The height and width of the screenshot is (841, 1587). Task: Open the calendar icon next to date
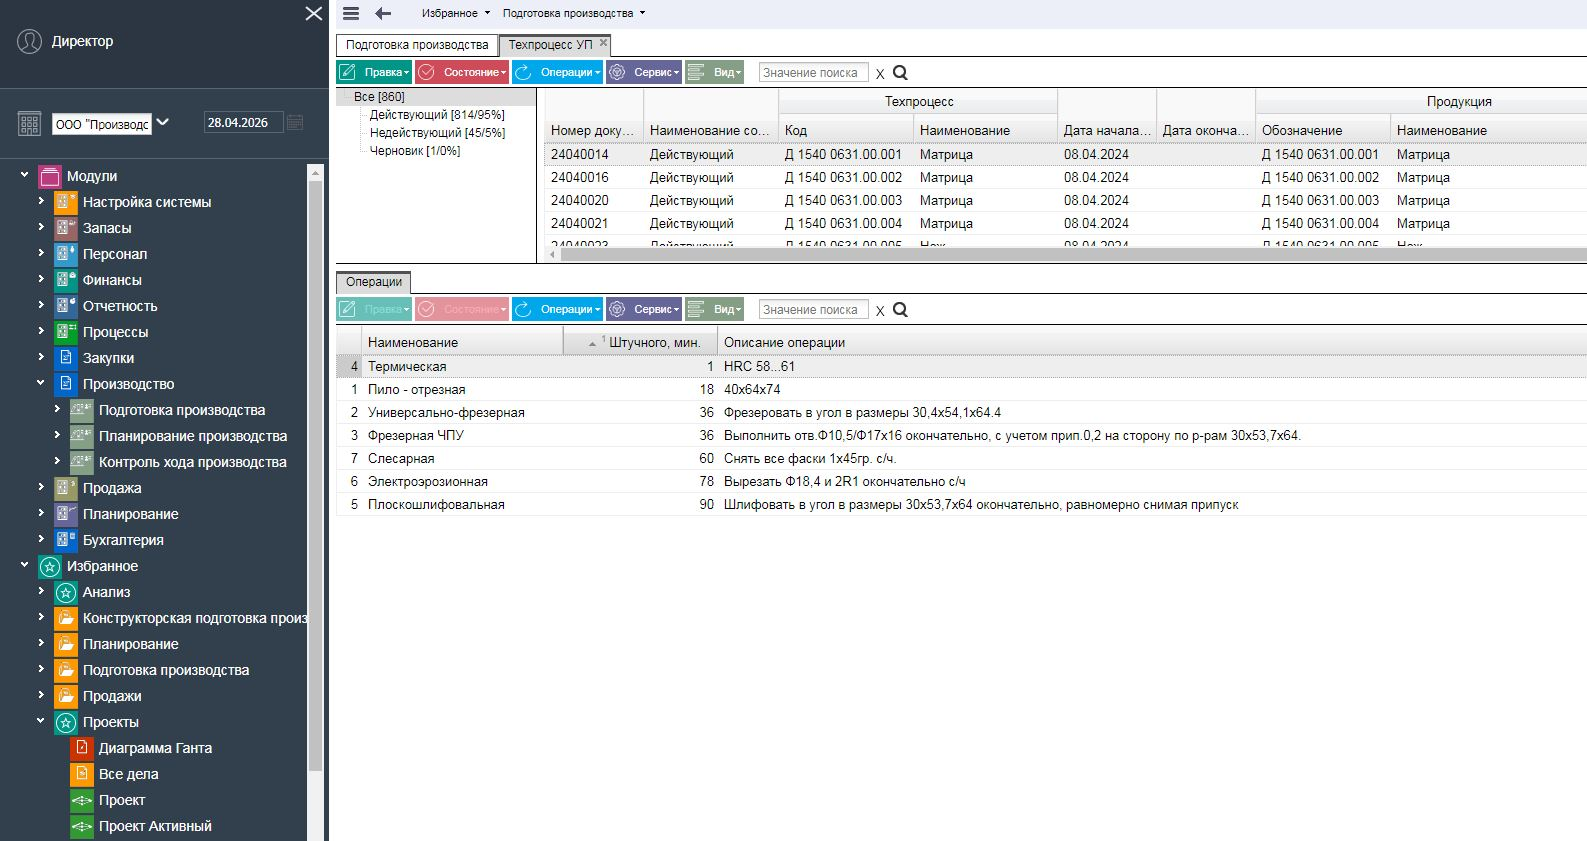coord(295,122)
